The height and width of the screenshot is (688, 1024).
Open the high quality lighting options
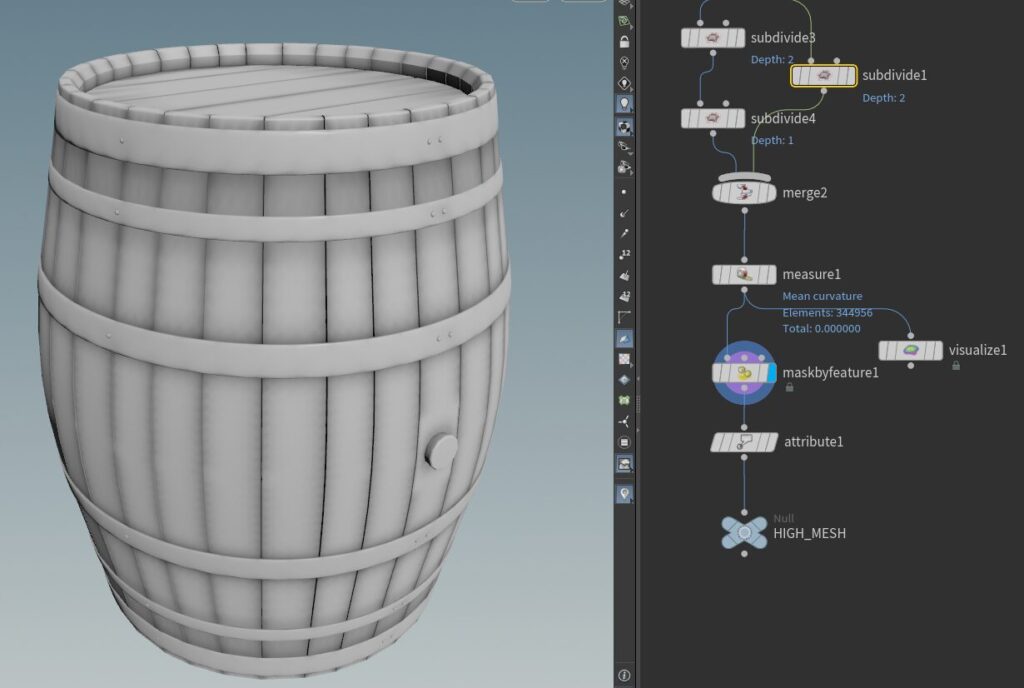click(625, 127)
